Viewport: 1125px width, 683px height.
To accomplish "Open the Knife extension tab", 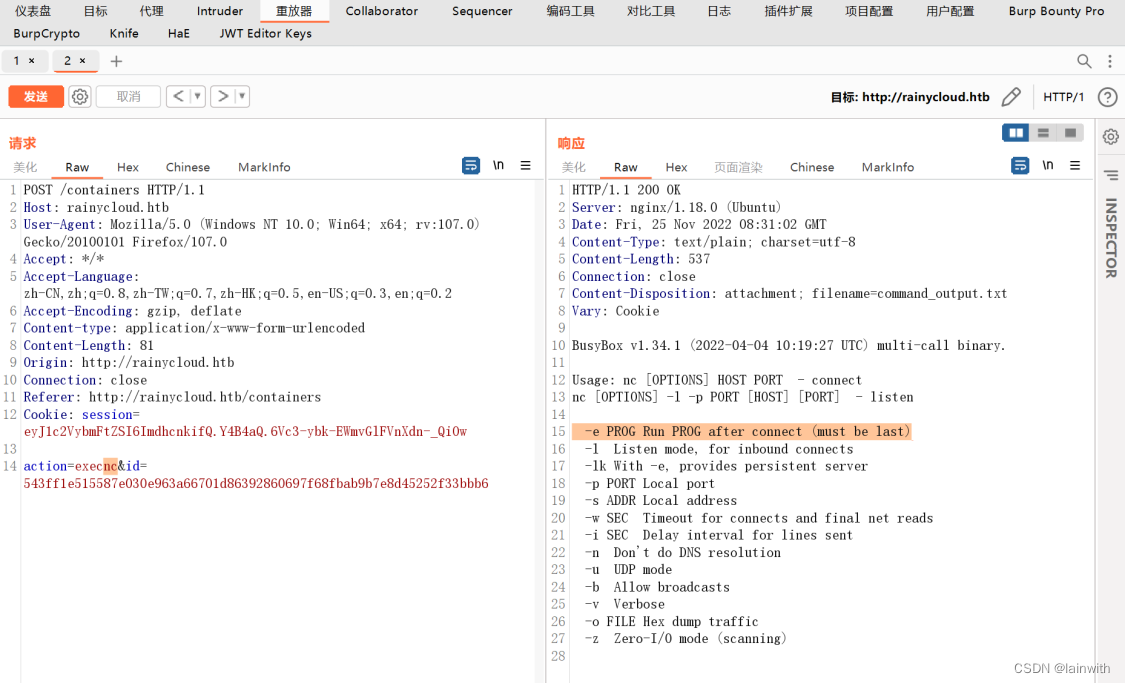I will click(x=124, y=33).
